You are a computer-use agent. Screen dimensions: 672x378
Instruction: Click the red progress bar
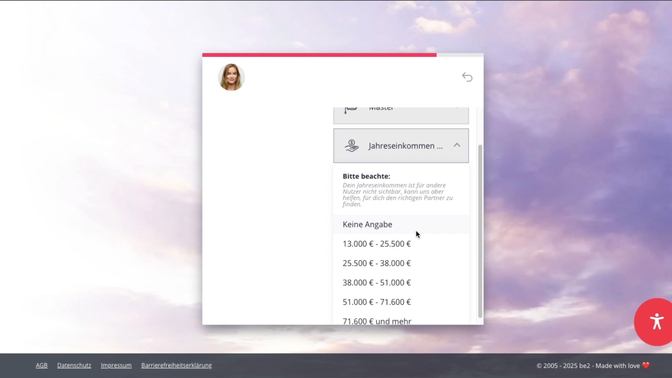click(x=319, y=55)
